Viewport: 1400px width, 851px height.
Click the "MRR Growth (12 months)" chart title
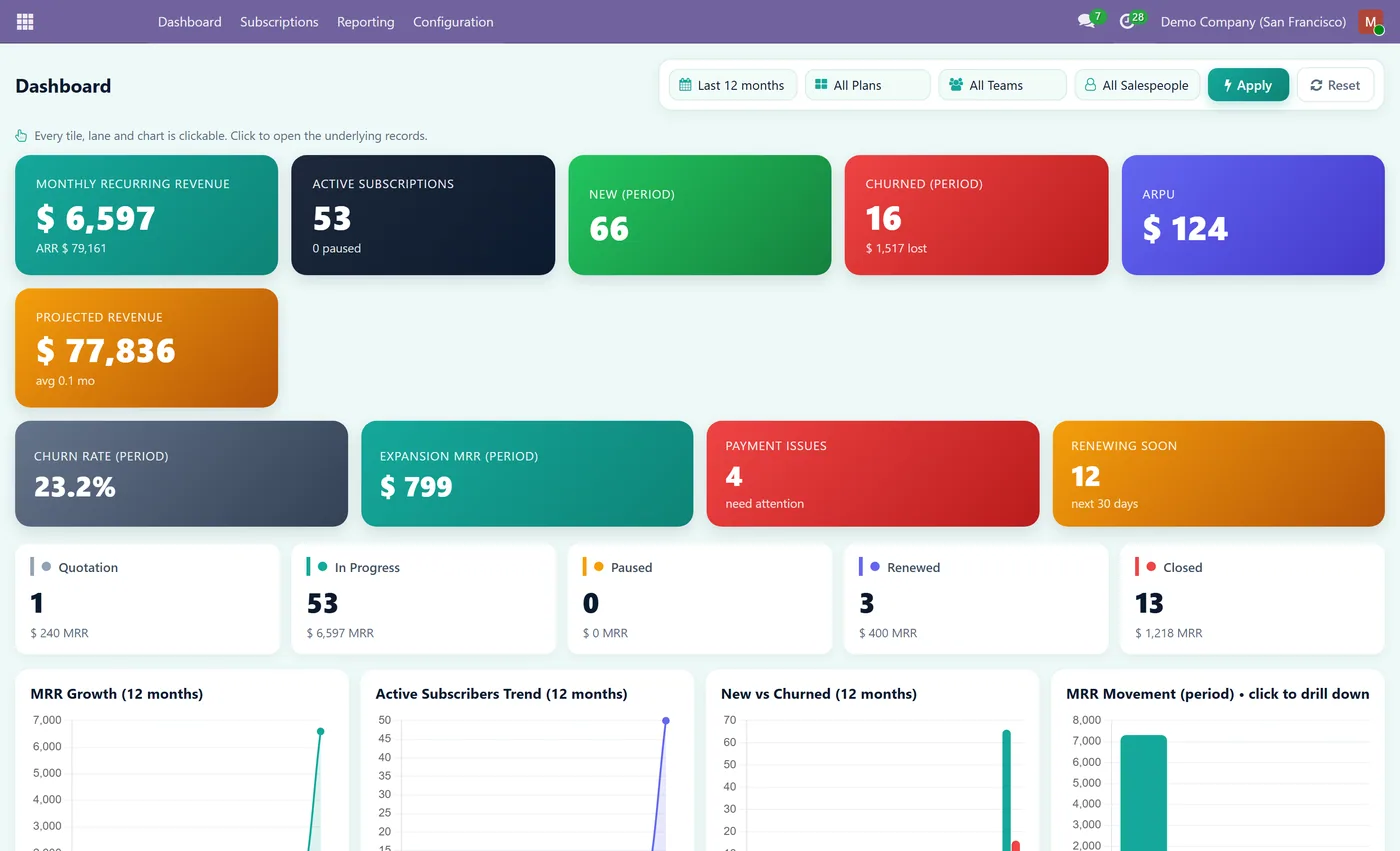coord(117,694)
